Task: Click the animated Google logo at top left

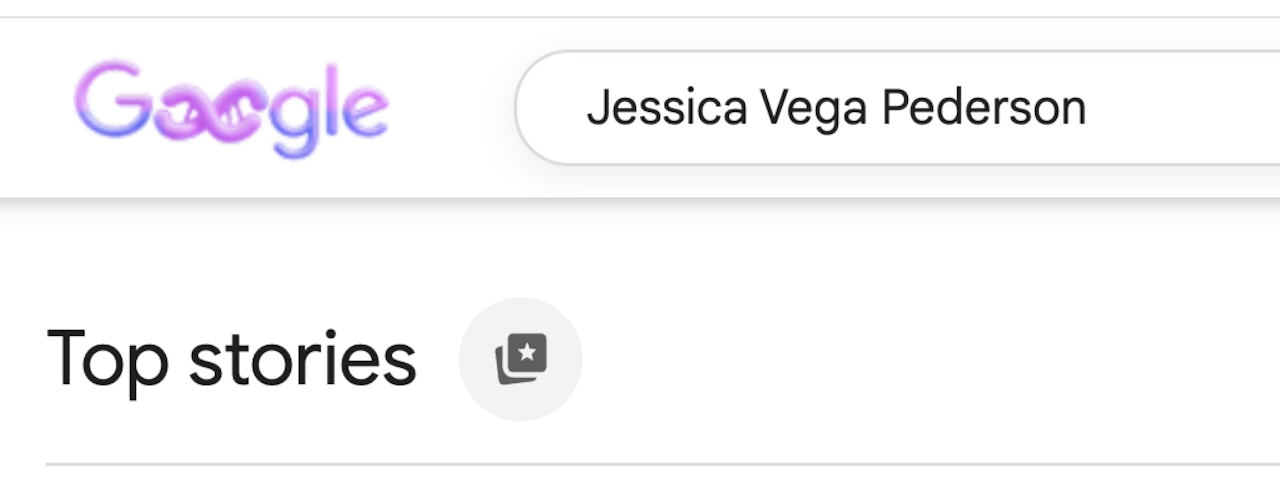Action: 231,108
